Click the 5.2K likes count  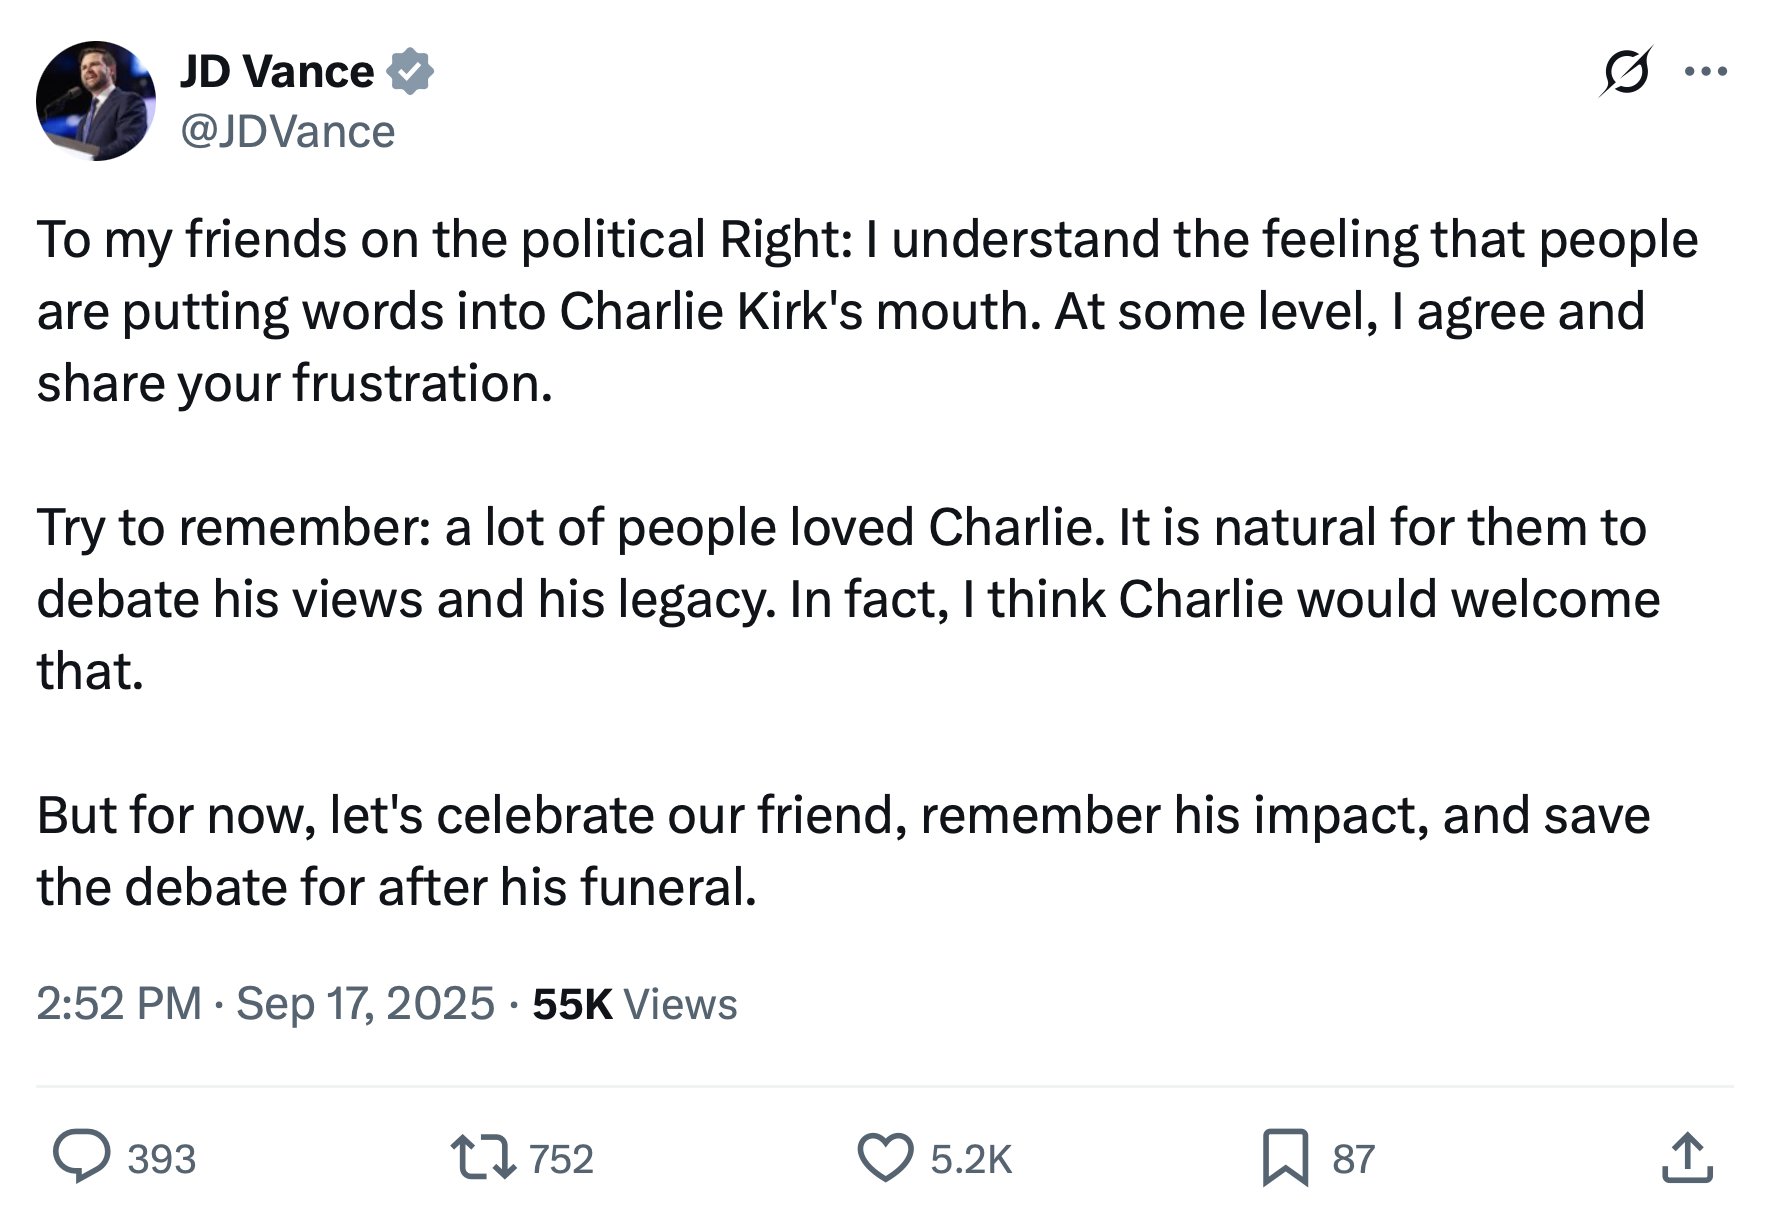[971, 1159]
